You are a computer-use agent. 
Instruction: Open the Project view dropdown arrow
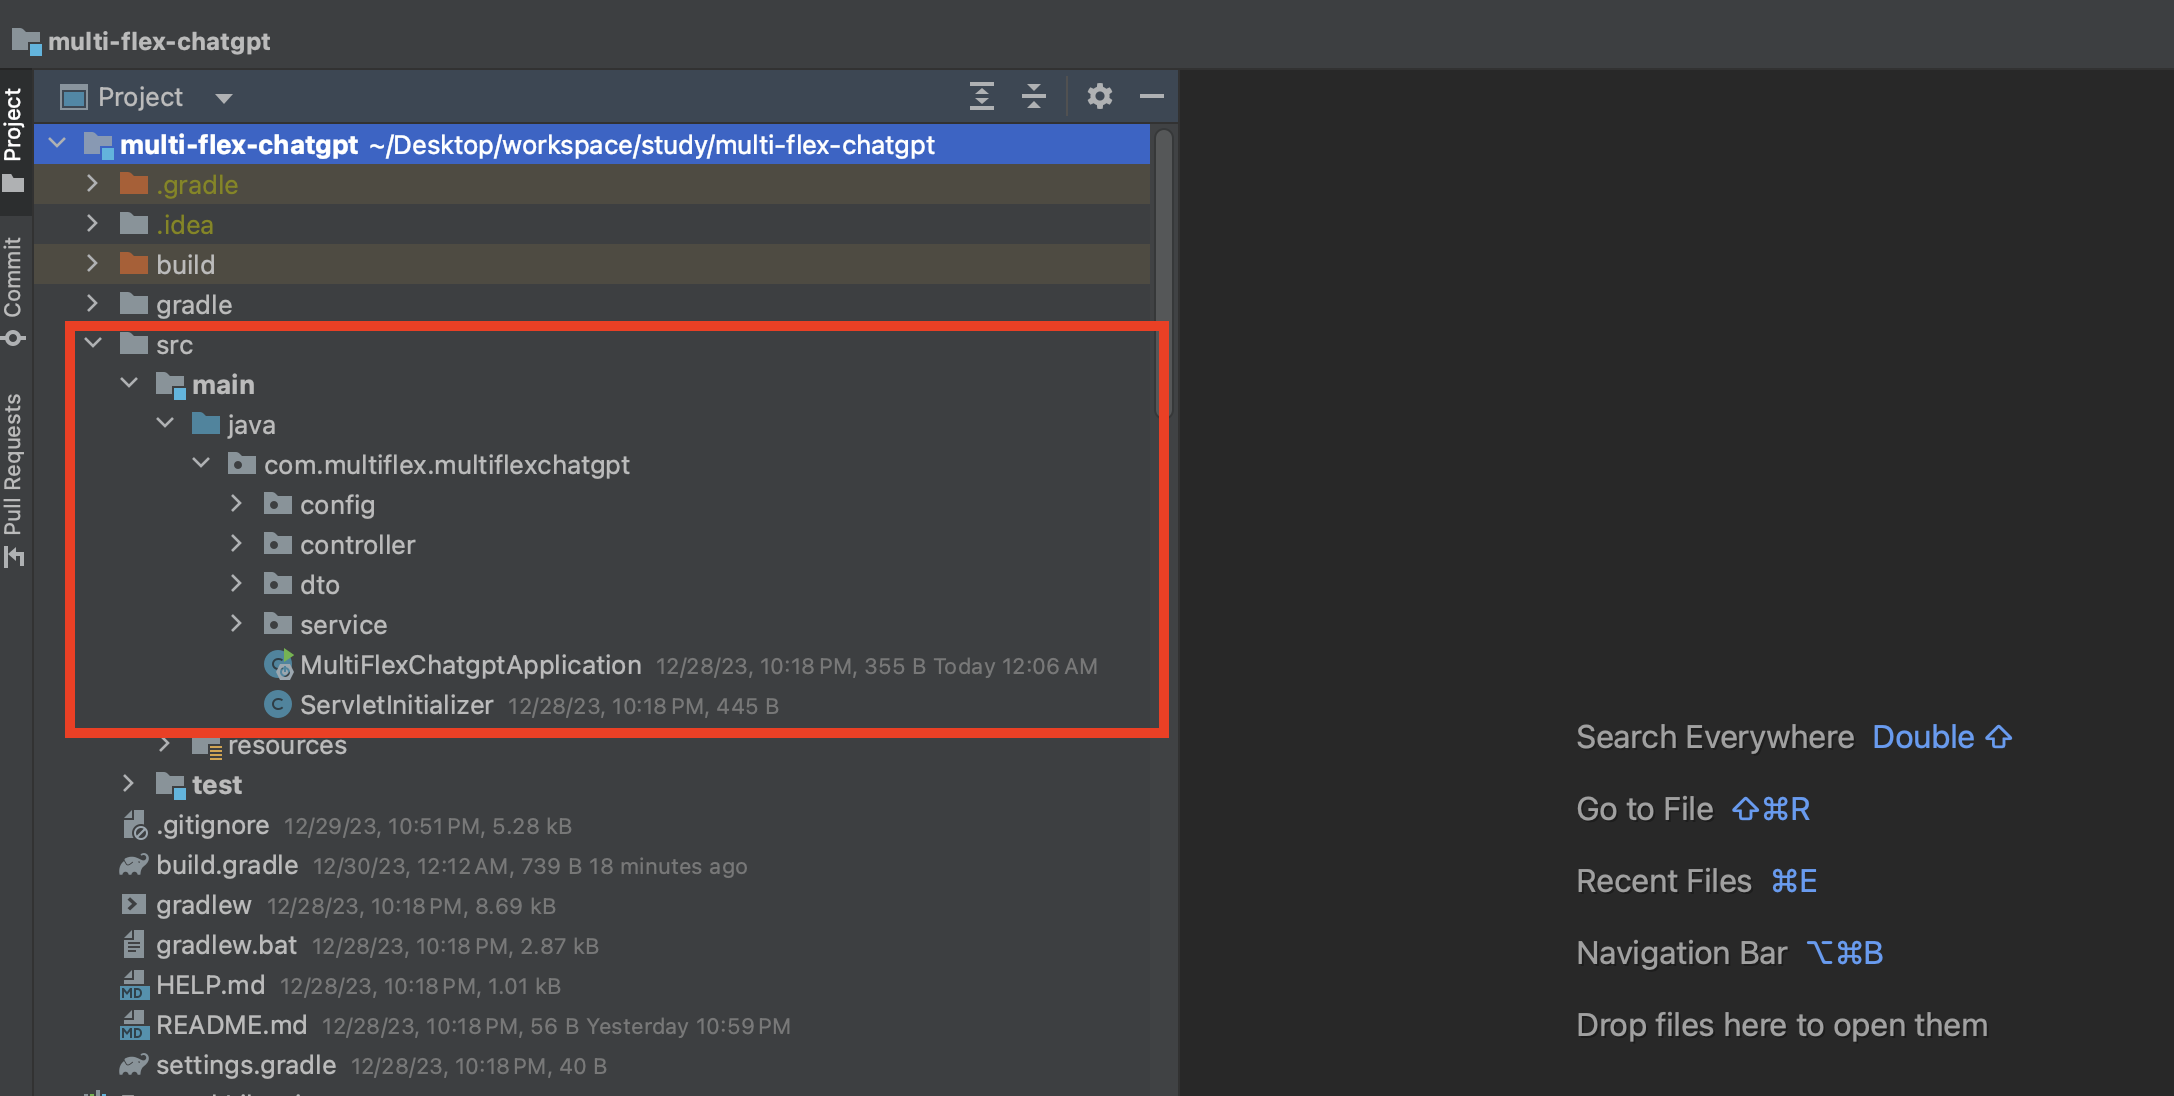tap(224, 98)
